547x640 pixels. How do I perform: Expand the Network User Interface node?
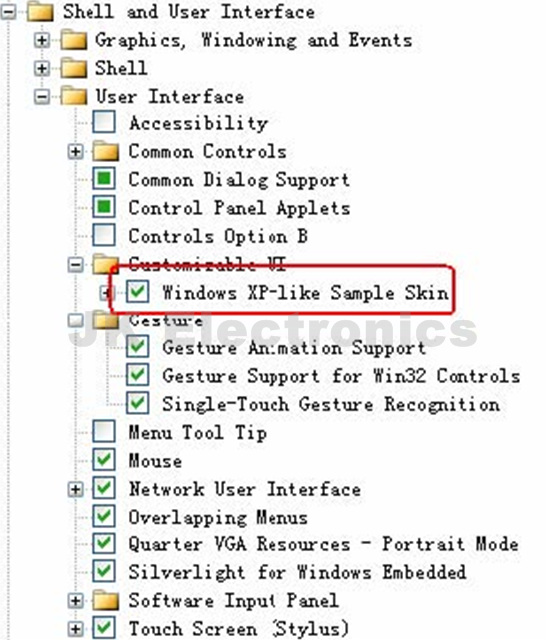(x=75, y=489)
